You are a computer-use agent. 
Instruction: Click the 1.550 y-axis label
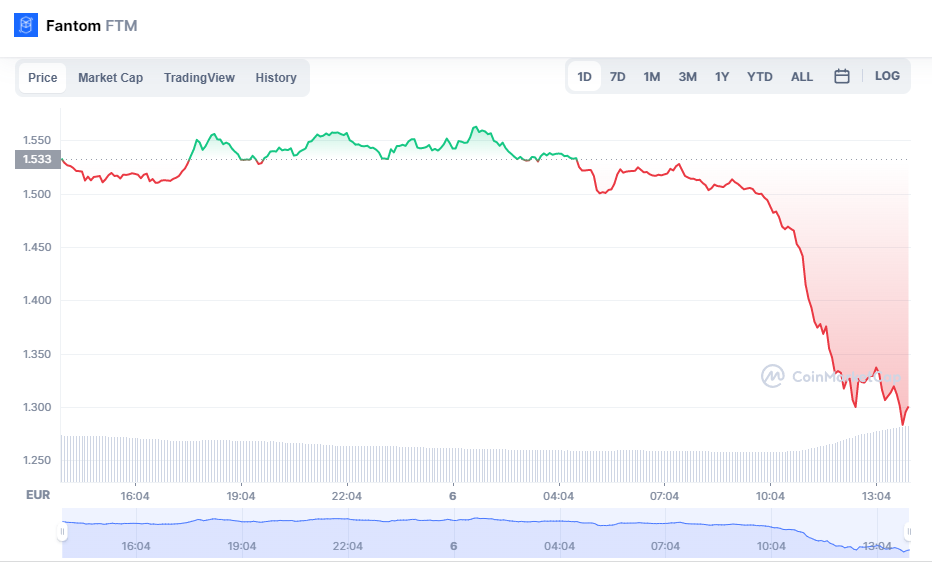point(37,140)
